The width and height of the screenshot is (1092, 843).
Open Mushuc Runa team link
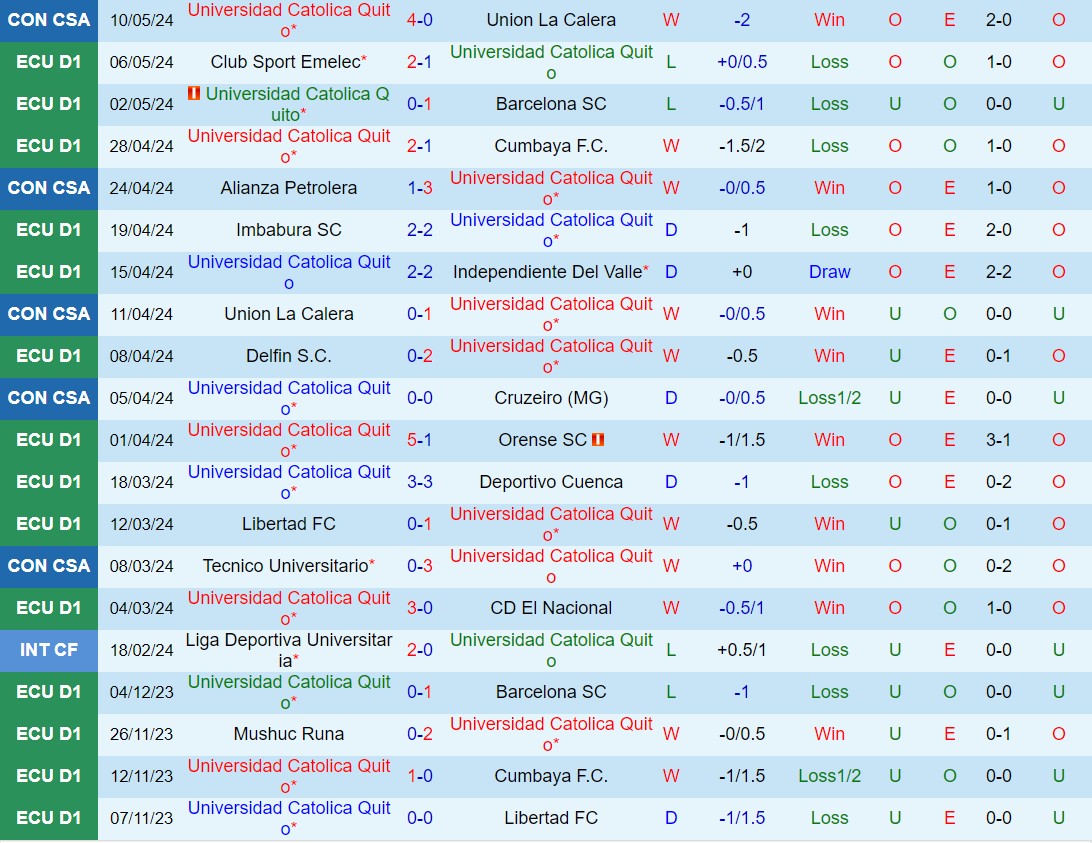tap(289, 734)
